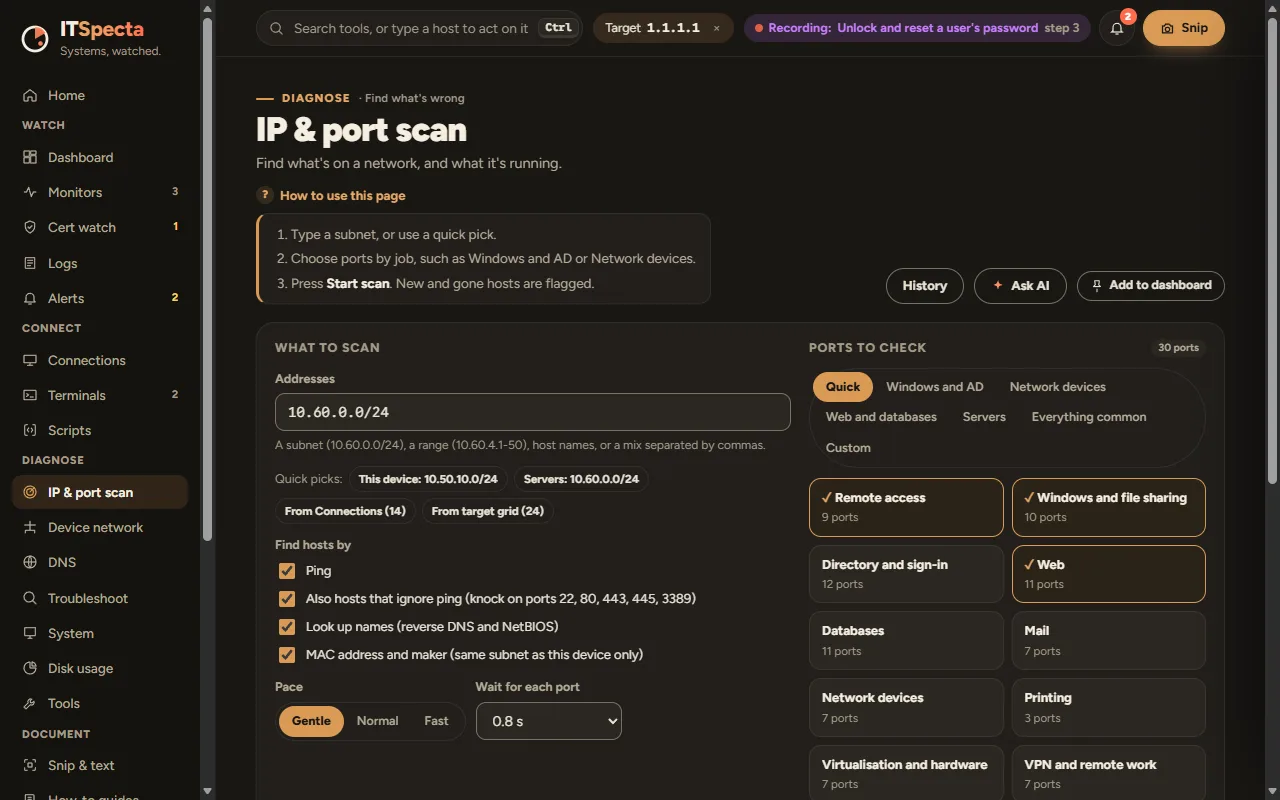Pick Servers: 10.60.0.0/24 quick pick

[581, 479]
